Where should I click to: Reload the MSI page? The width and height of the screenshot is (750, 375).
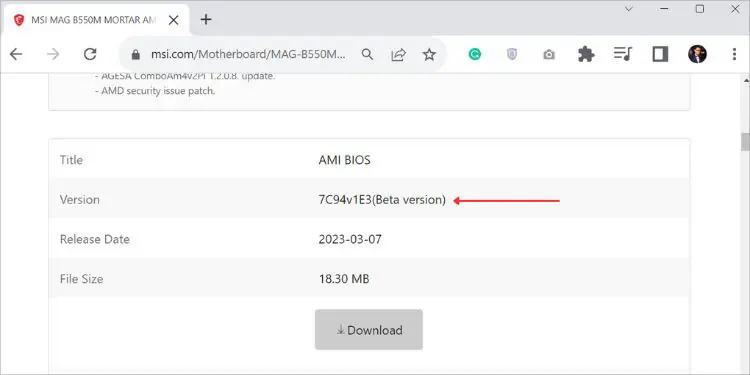tap(90, 55)
